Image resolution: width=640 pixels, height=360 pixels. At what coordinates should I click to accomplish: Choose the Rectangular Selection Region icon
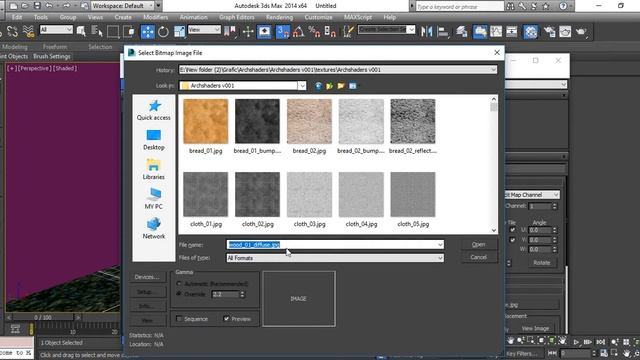tap(113, 31)
